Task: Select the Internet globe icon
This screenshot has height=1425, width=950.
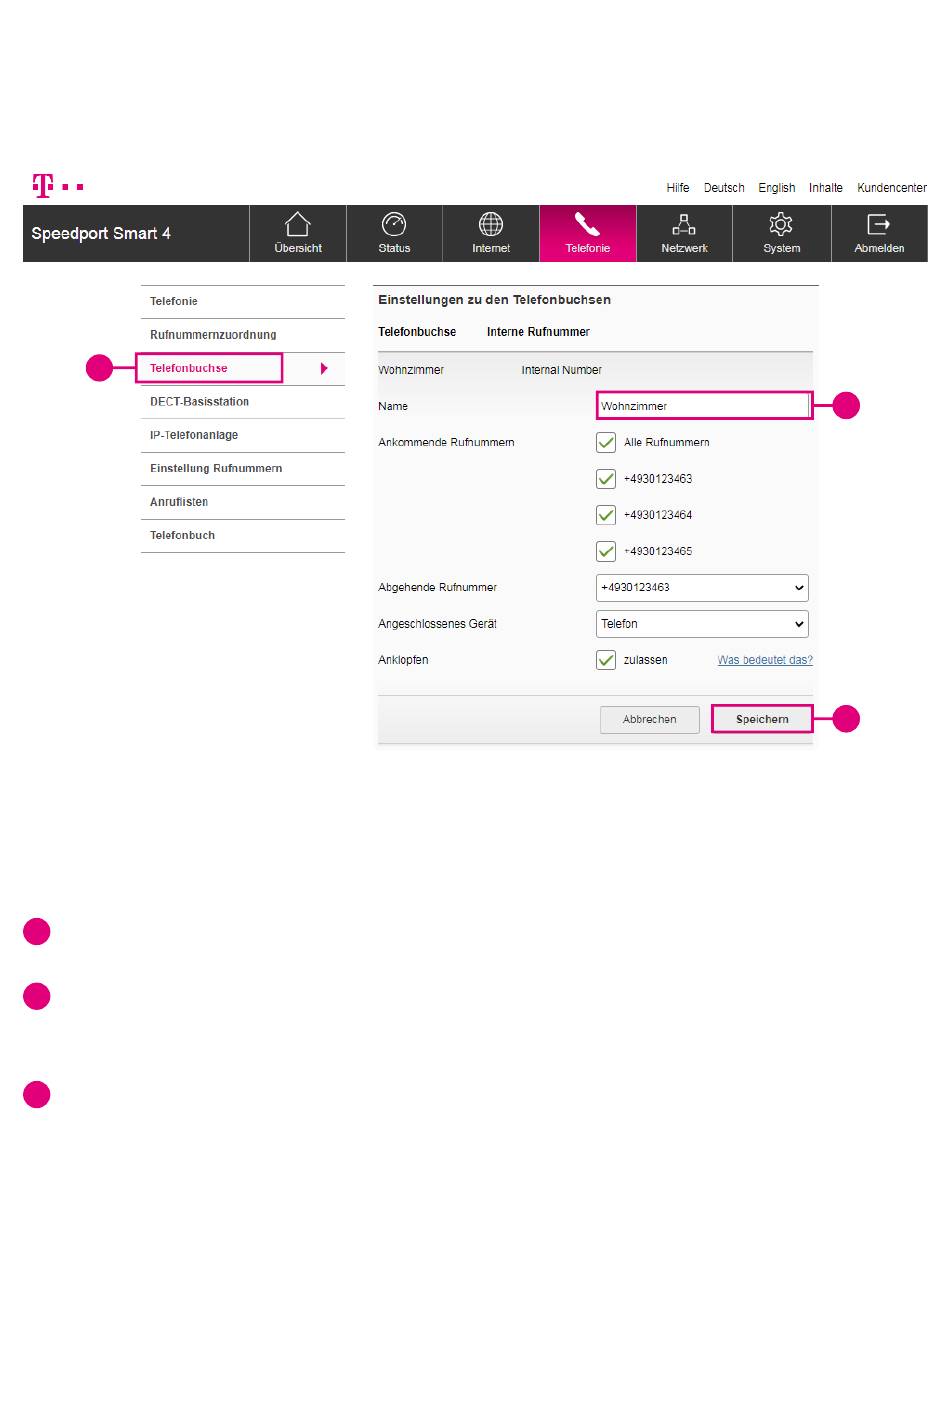Action: pos(491,224)
